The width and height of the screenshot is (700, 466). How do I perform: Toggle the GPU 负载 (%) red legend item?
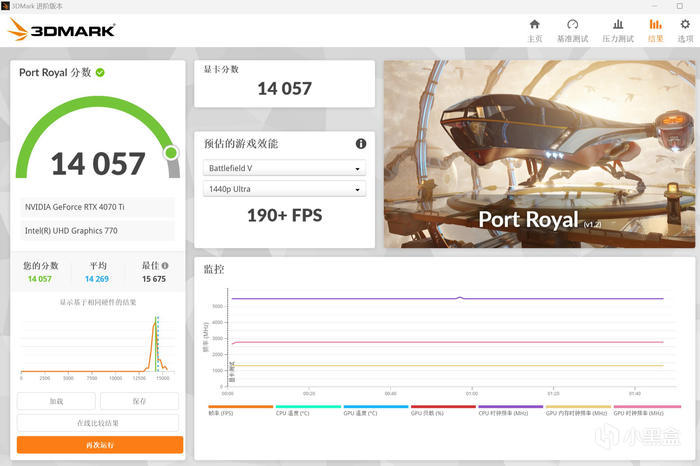(x=443, y=410)
